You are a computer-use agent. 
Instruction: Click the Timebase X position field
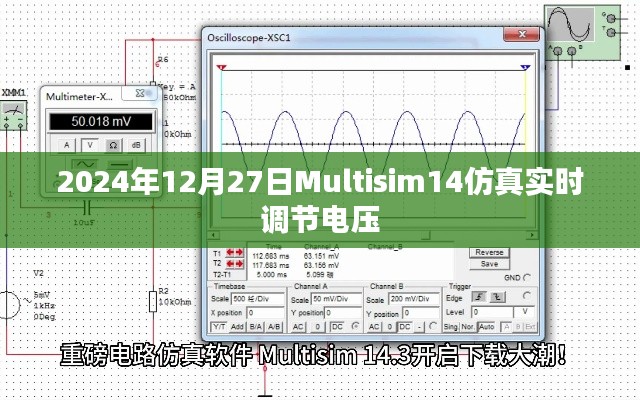point(265,313)
